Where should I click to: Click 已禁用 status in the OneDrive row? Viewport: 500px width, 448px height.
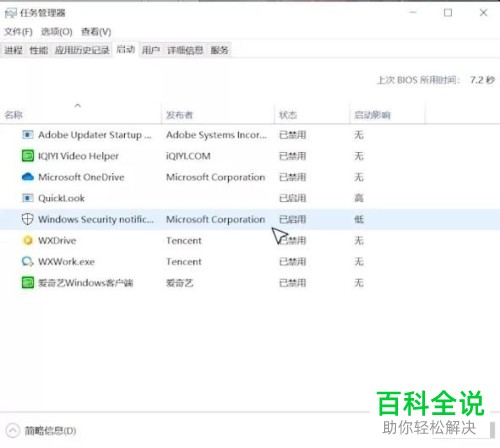click(292, 177)
